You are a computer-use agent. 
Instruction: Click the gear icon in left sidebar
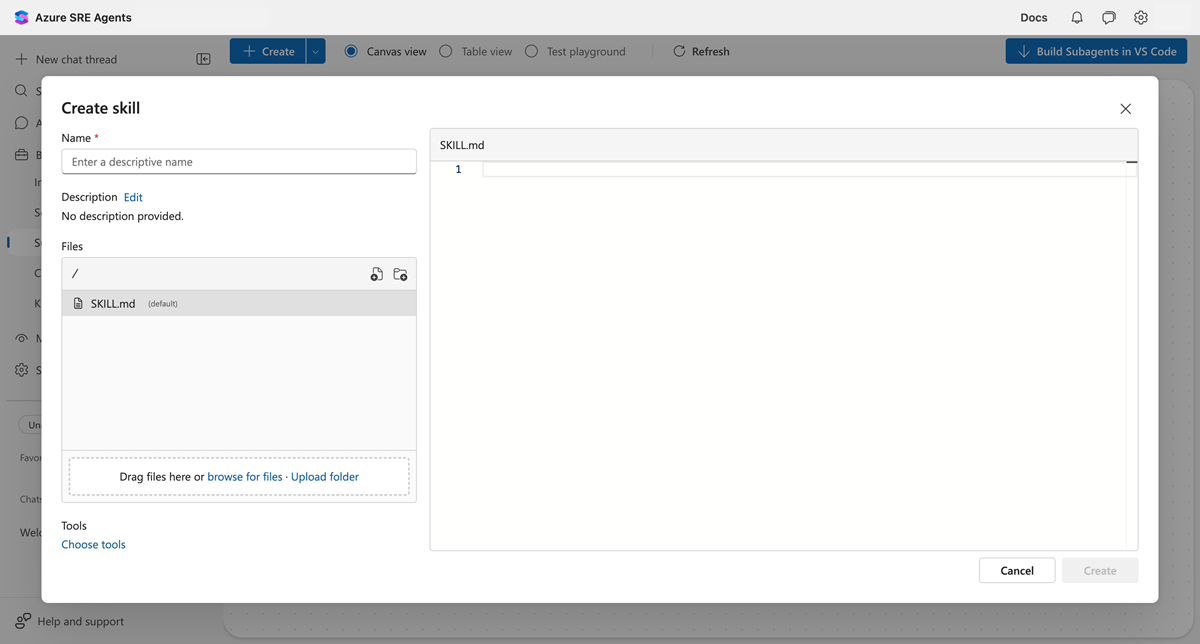[21, 370]
